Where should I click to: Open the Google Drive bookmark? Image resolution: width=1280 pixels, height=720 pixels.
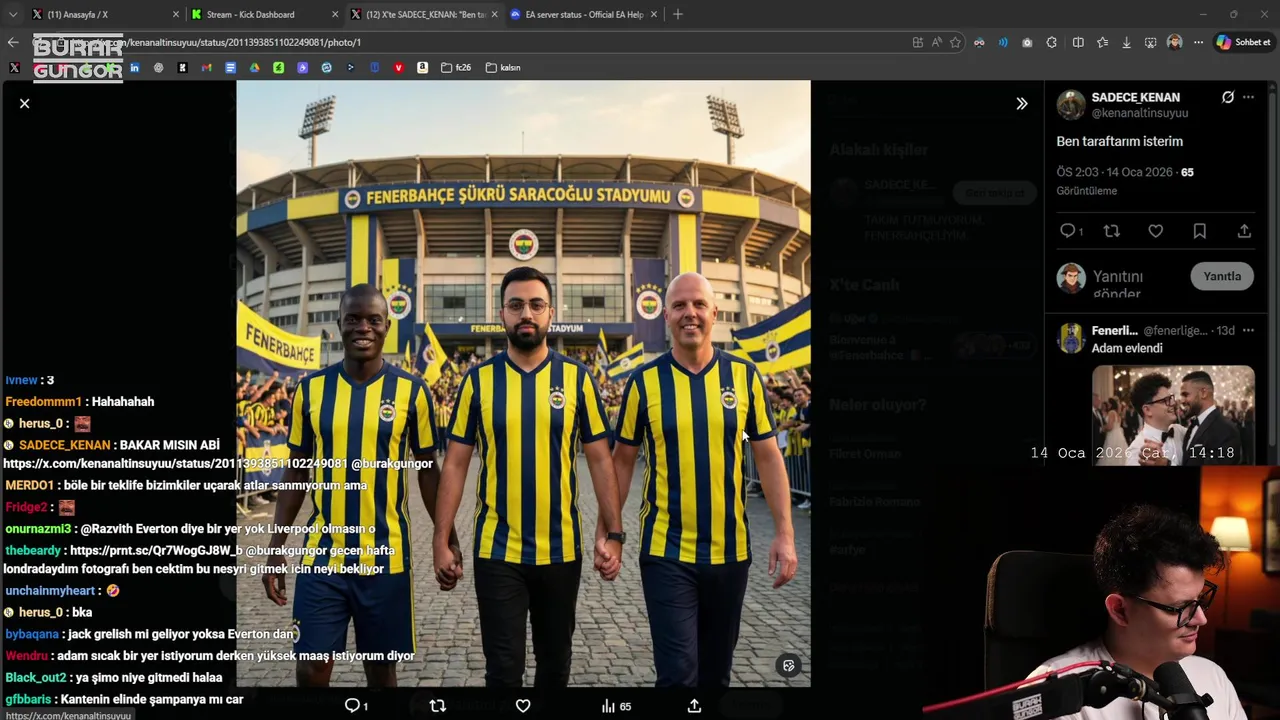(254, 67)
